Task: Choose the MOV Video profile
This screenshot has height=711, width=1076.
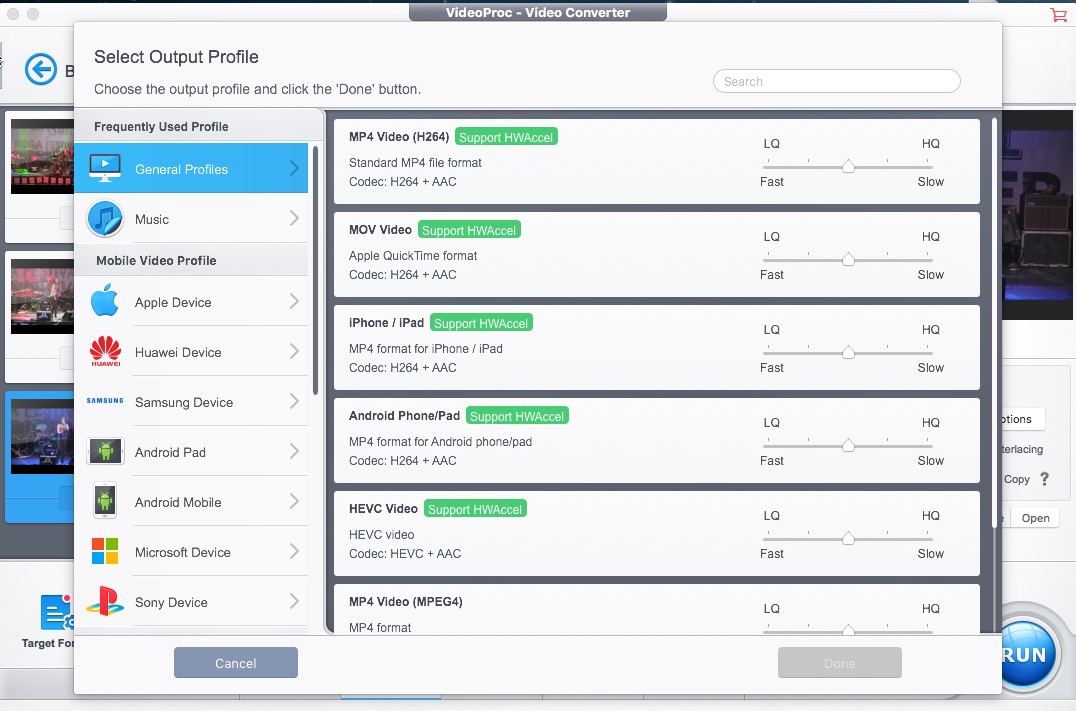Action: click(x=657, y=255)
